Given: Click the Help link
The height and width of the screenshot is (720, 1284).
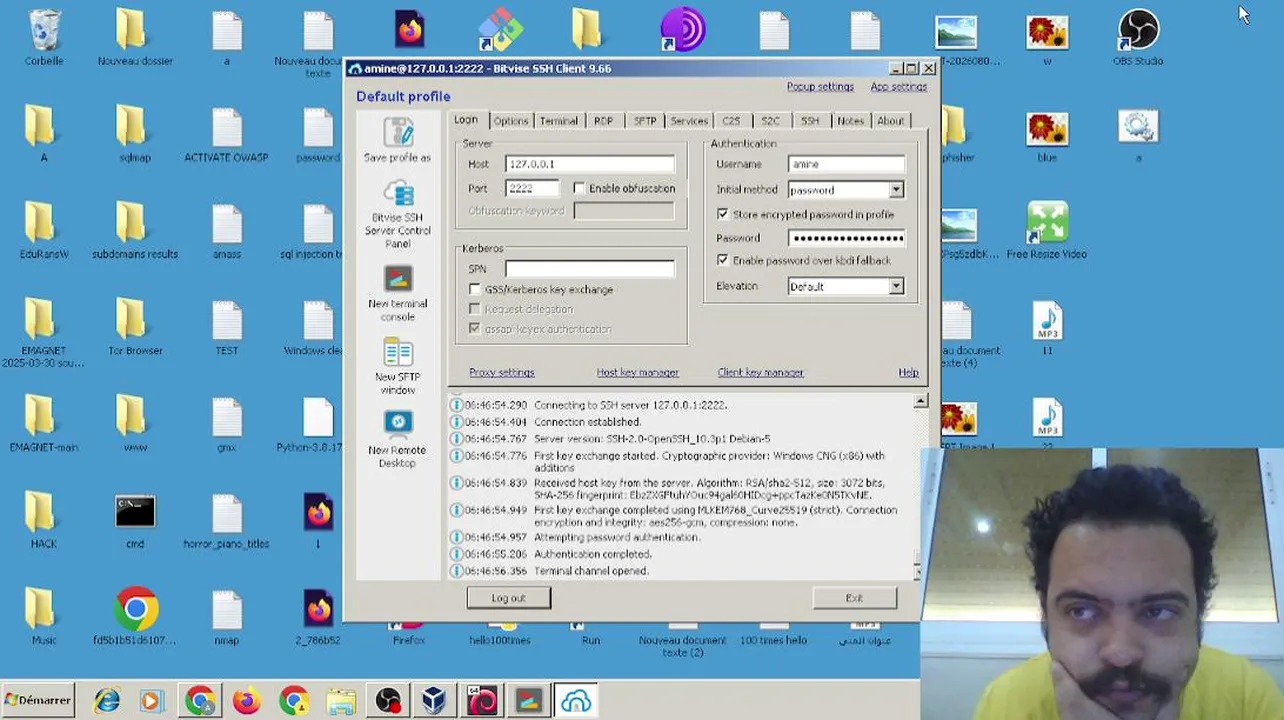Looking at the screenshot, I should pos(908,372).
